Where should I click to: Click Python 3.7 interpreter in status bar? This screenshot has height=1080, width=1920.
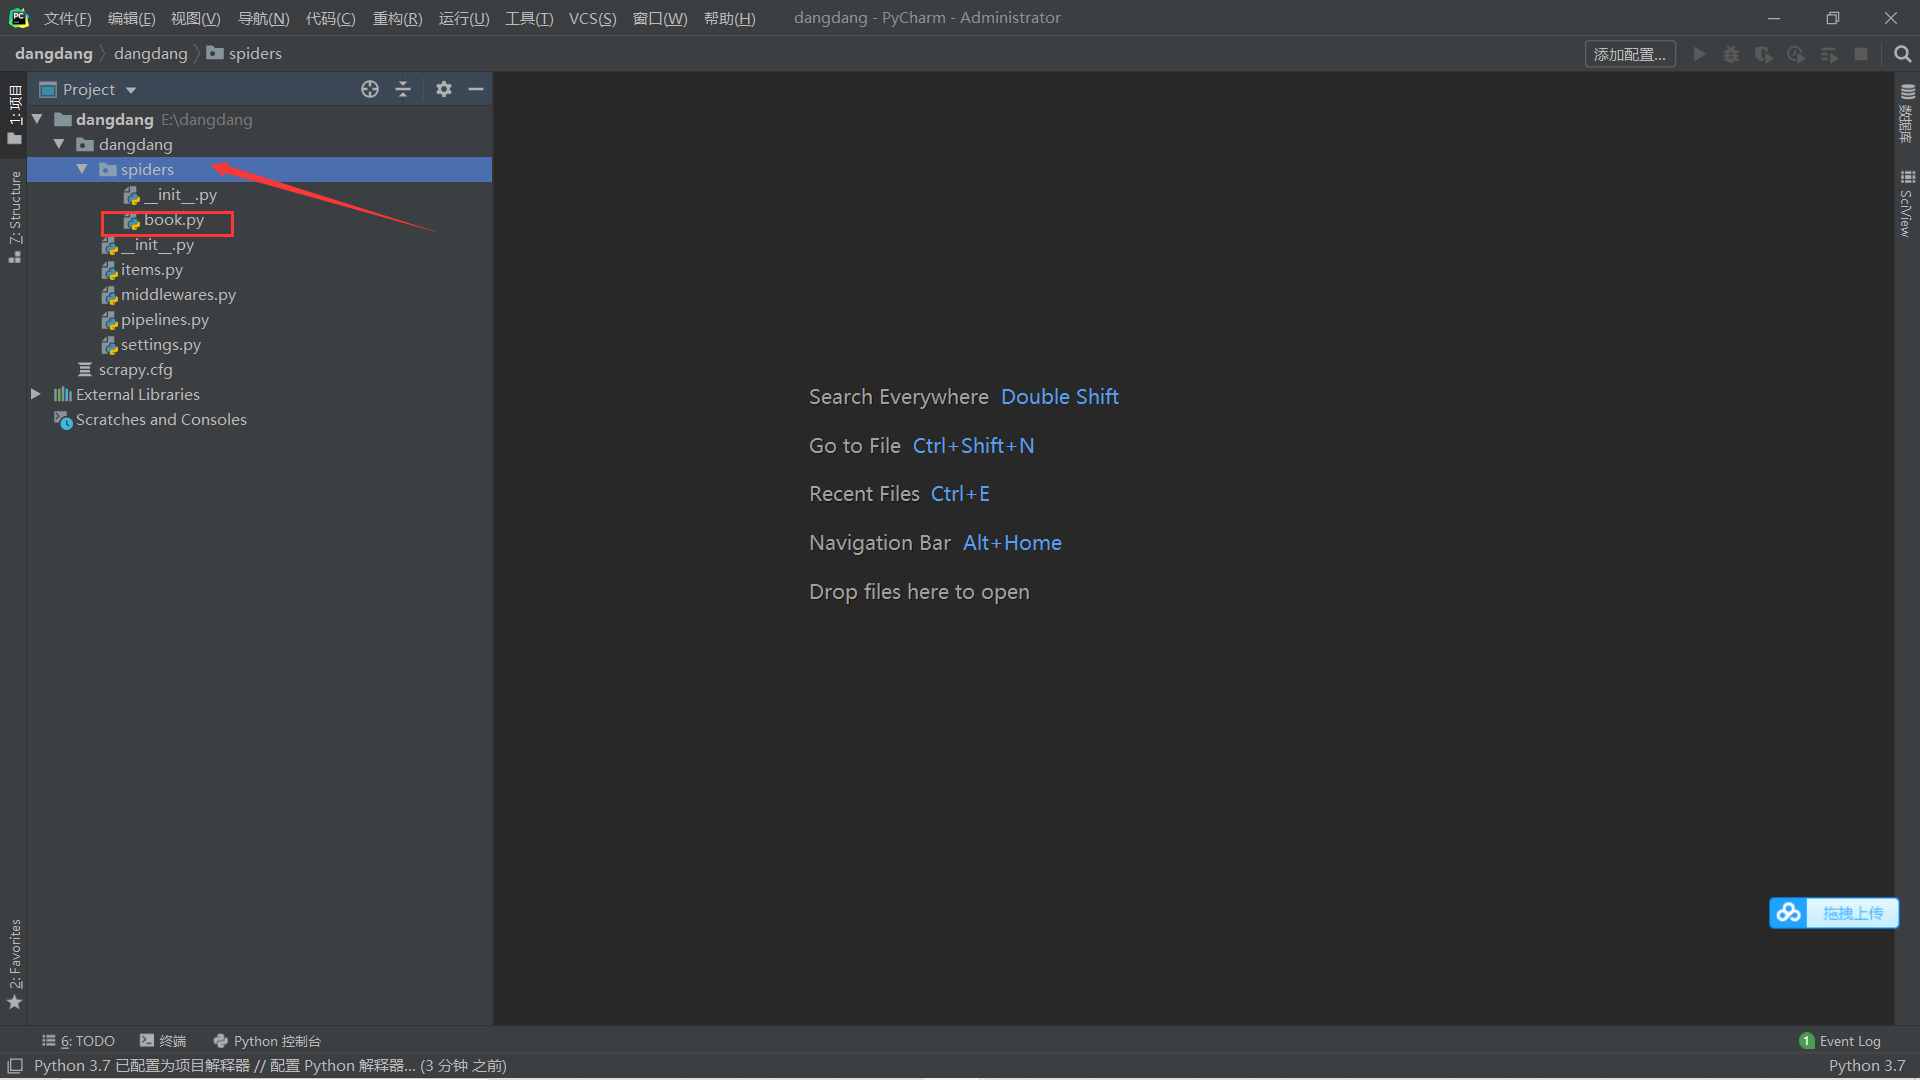[x=1866, y=1066]
